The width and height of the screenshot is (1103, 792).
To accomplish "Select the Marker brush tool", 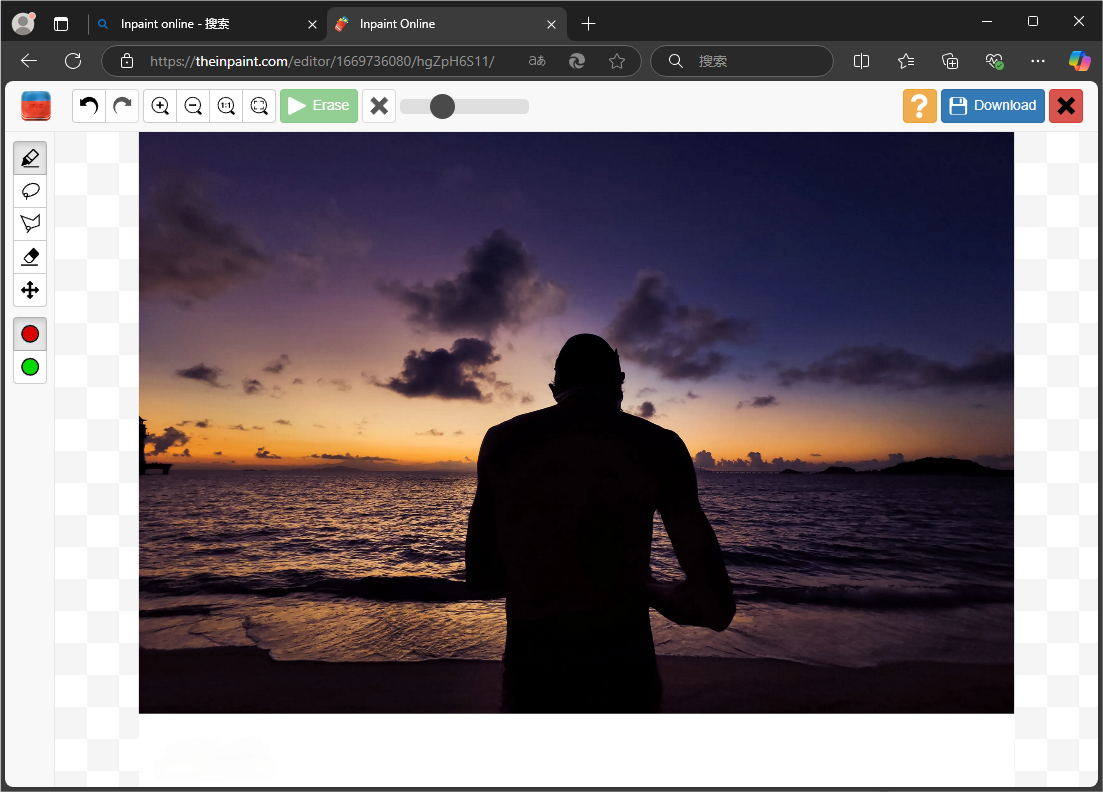I will pos(30,158).
